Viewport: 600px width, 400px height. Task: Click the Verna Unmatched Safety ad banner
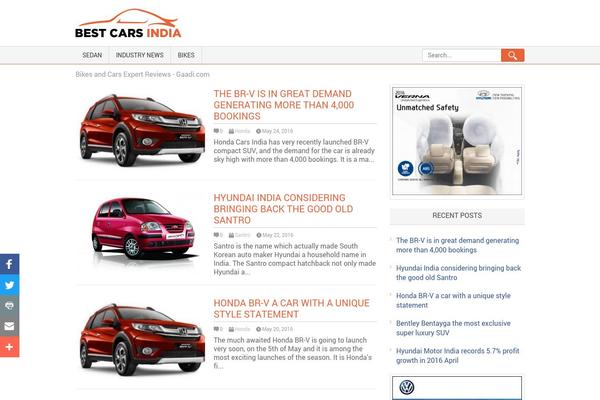[x=457, y=141]
